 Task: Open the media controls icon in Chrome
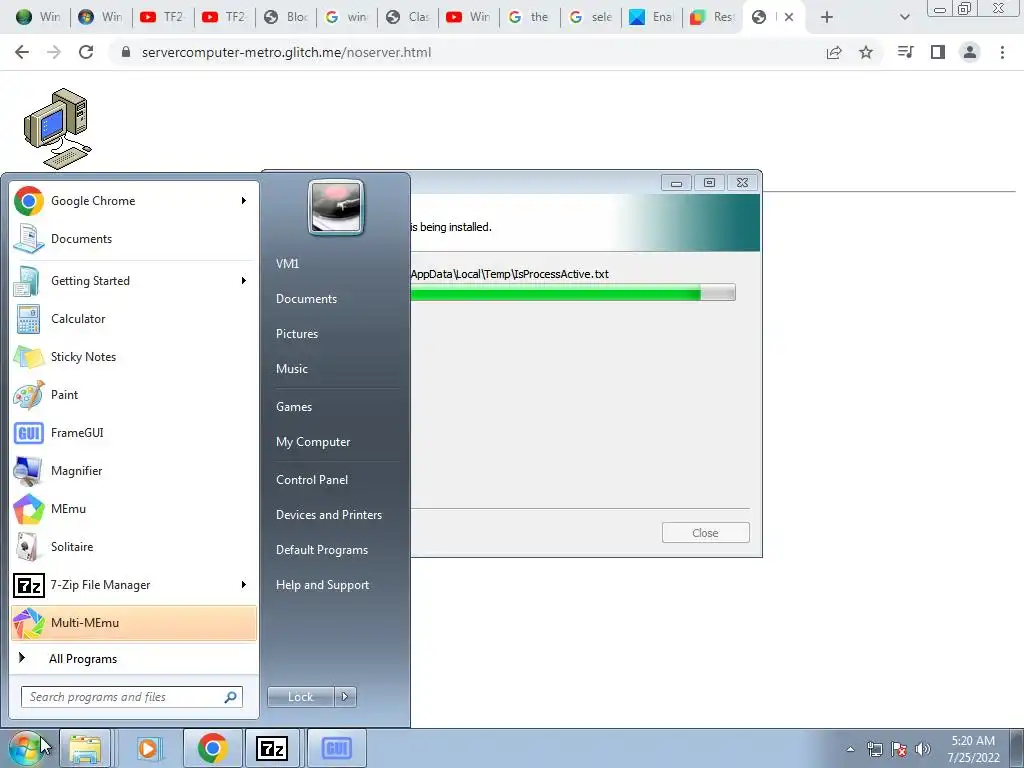pos(905,52)
